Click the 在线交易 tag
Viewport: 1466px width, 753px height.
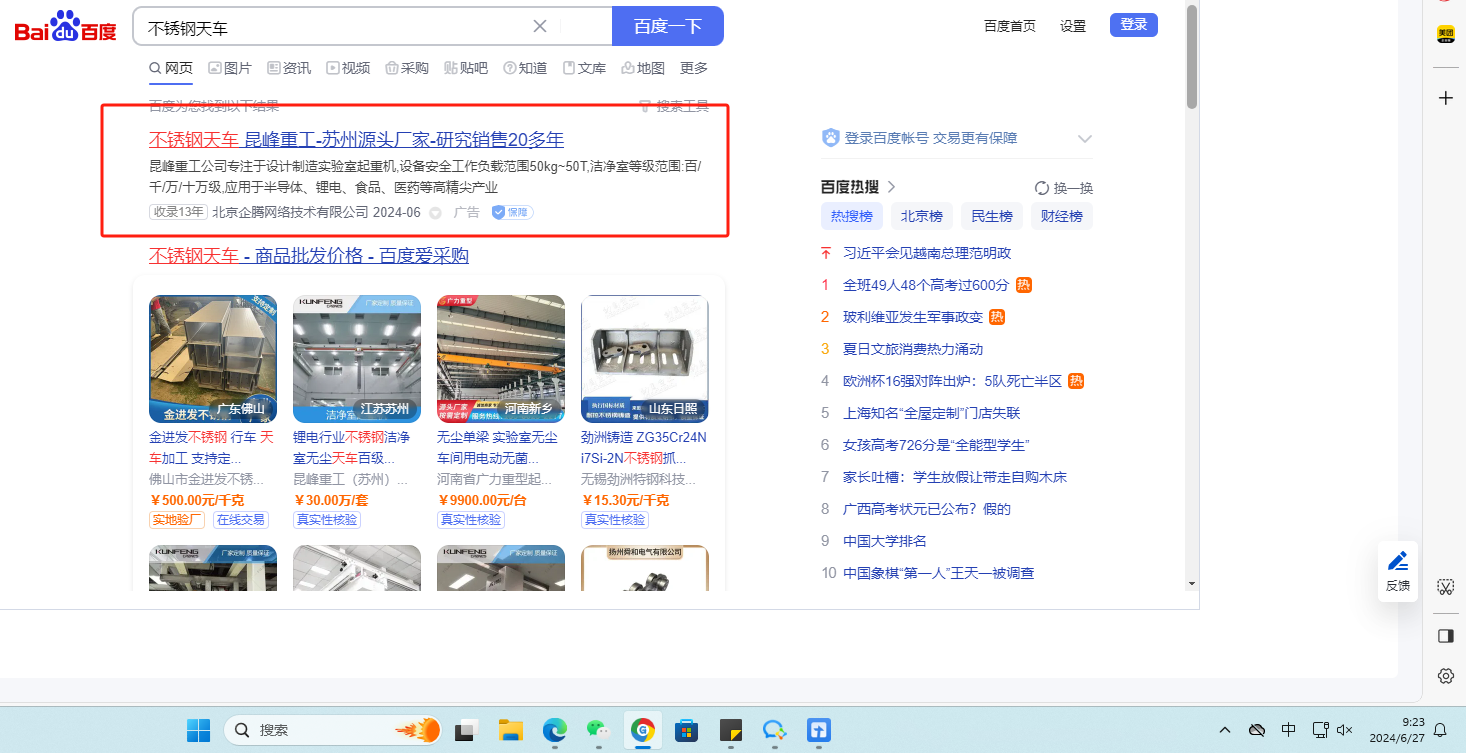click(x=241, y=520)
